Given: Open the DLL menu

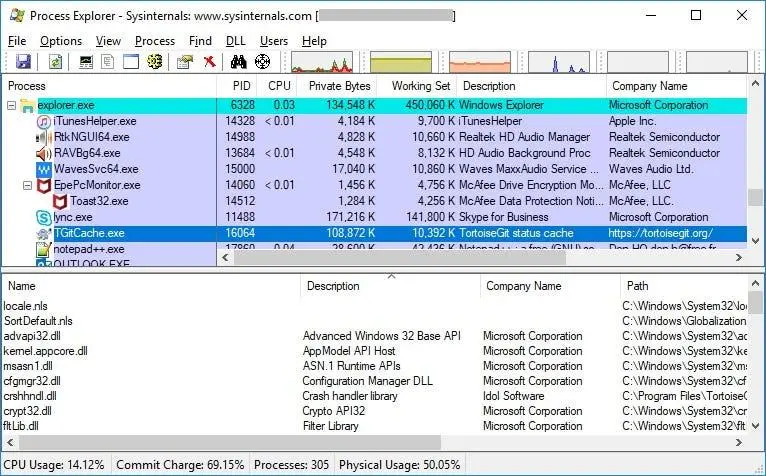Looking at the screenshot, I should tap(235, 41).
